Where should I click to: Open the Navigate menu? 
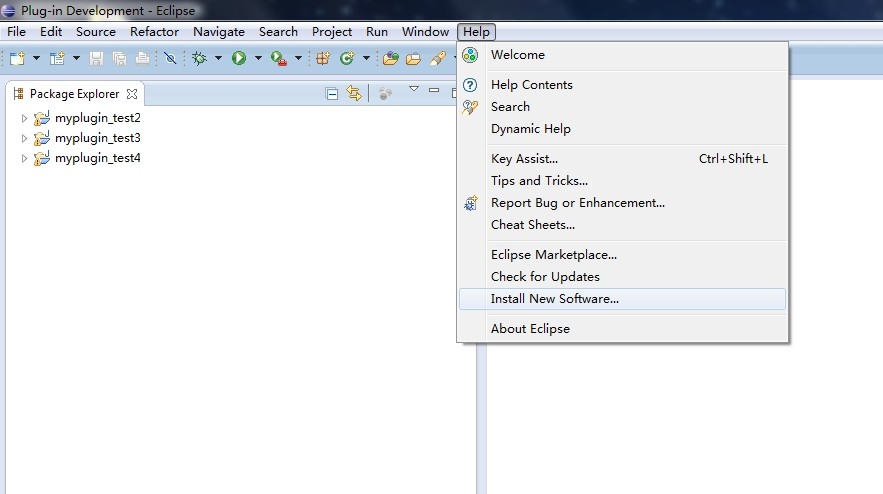[x=218, y=32]
